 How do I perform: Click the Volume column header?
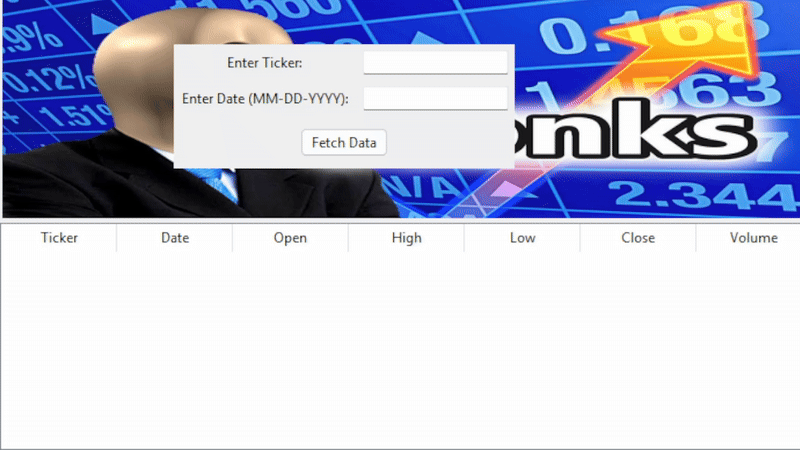point(748,238)
